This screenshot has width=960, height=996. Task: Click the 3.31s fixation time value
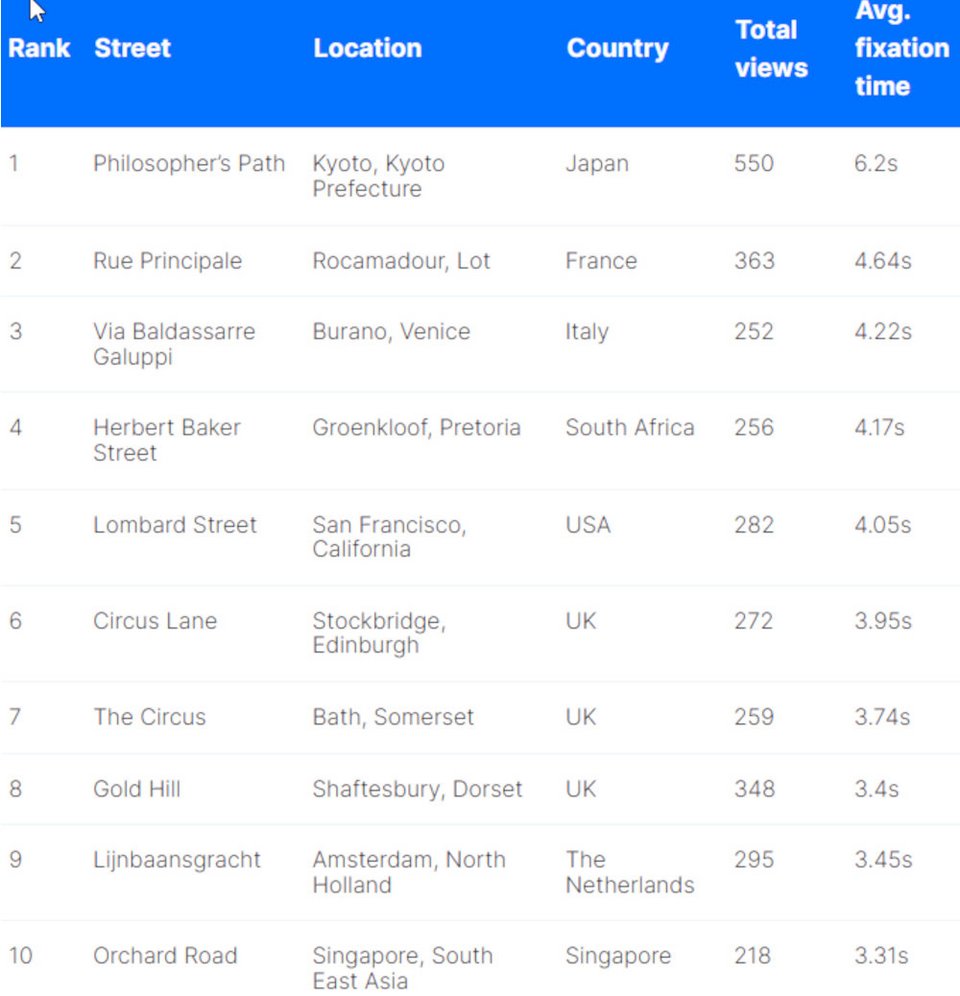click(x=881, y=956)
